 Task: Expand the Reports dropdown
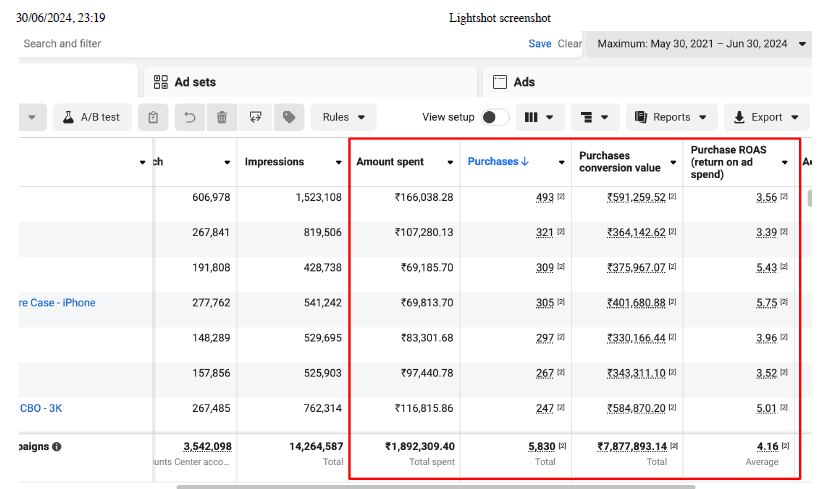tap(671, 117)
